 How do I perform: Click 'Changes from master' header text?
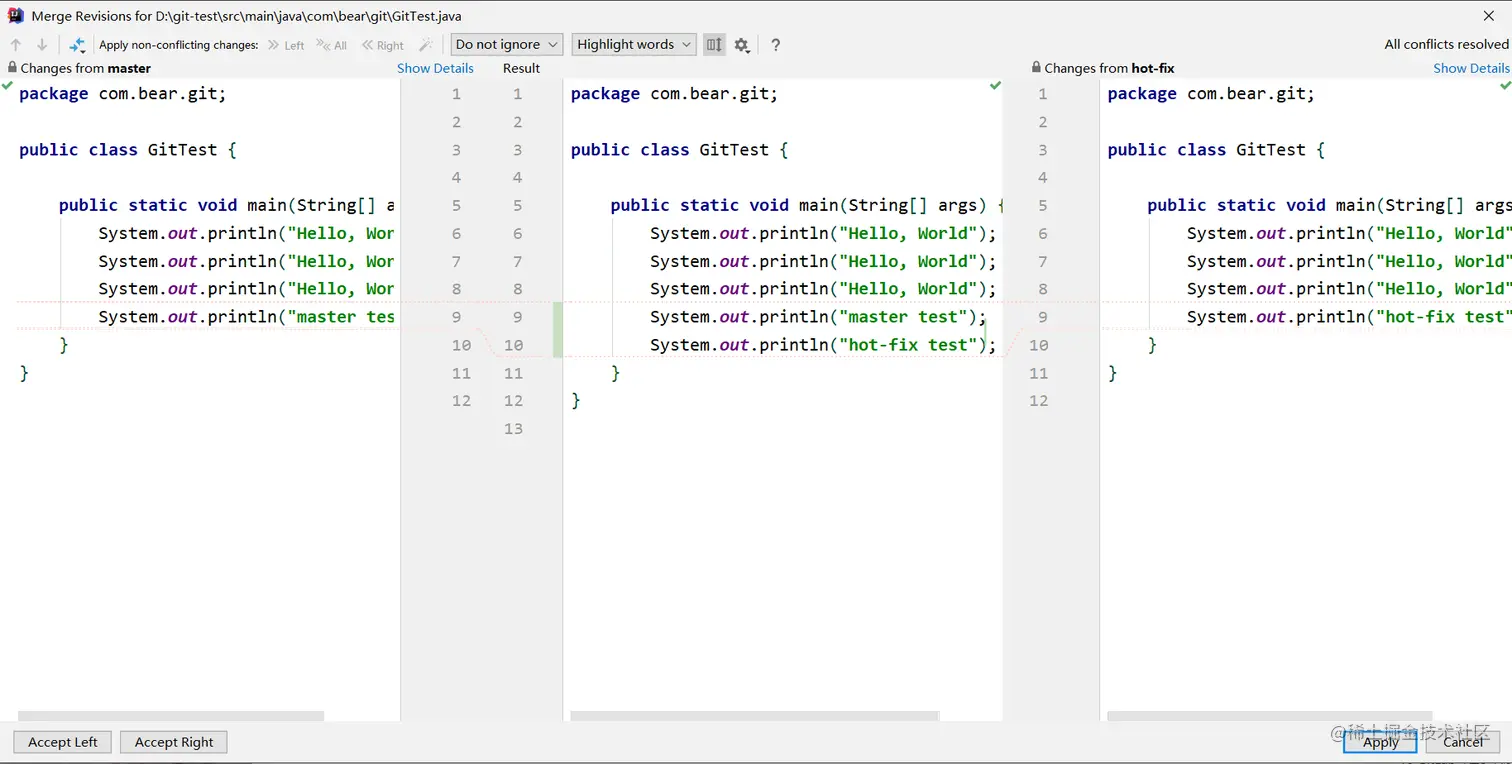[x=86, y=68]
